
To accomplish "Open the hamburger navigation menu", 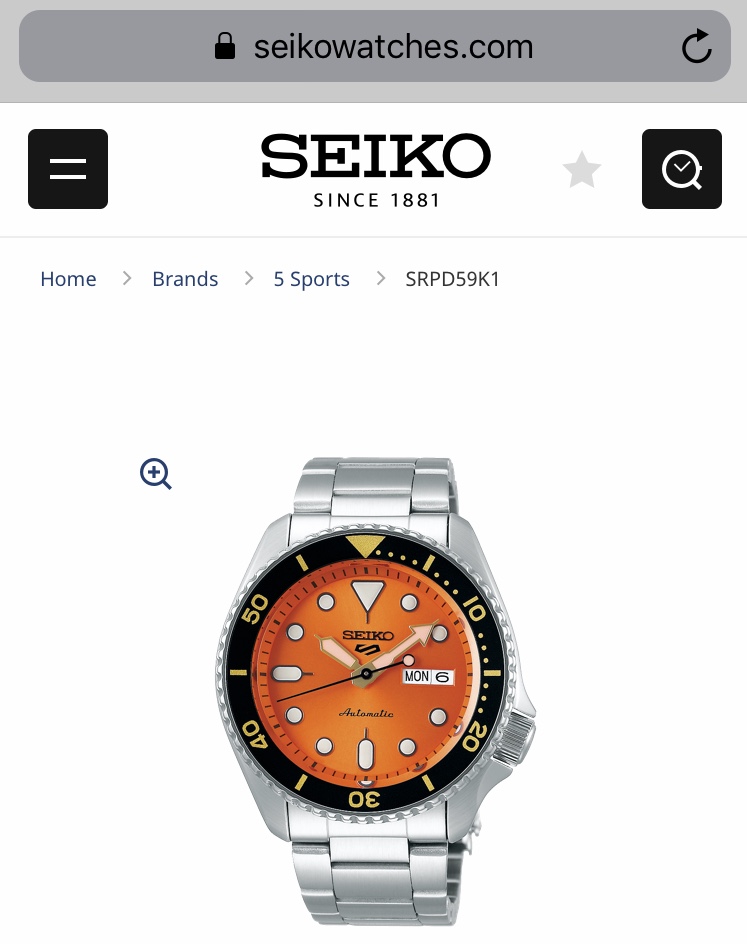I will (68, 169).
